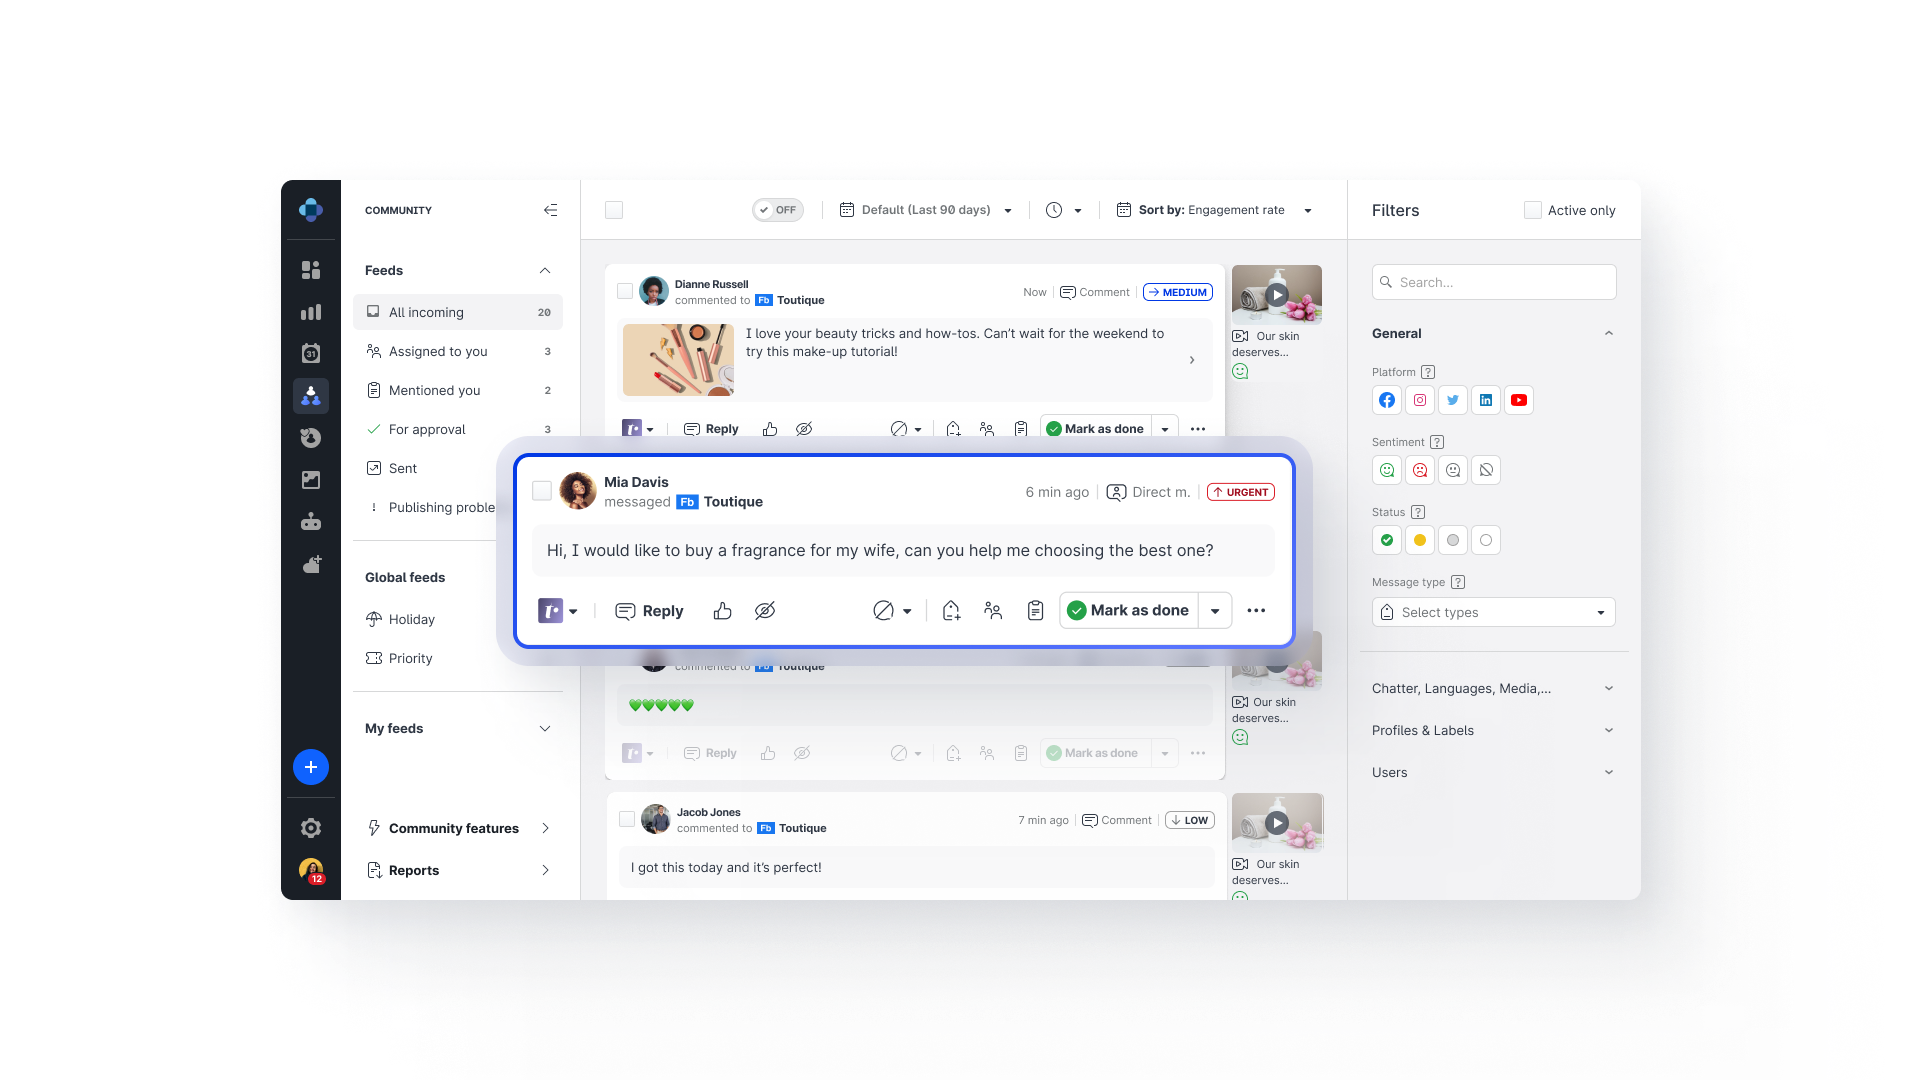Open the robot/bot icon in the sidebar
Image resolution: width=1920 pixels, height=1080 pixels.
[311, 521]
